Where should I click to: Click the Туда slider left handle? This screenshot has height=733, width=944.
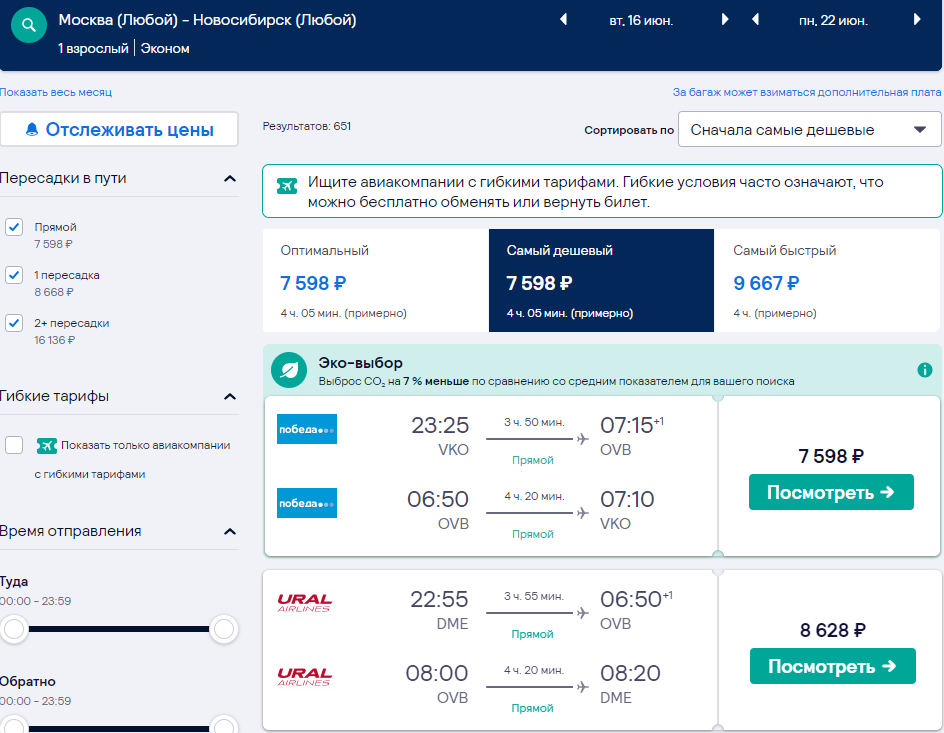[x=14, y=629]
